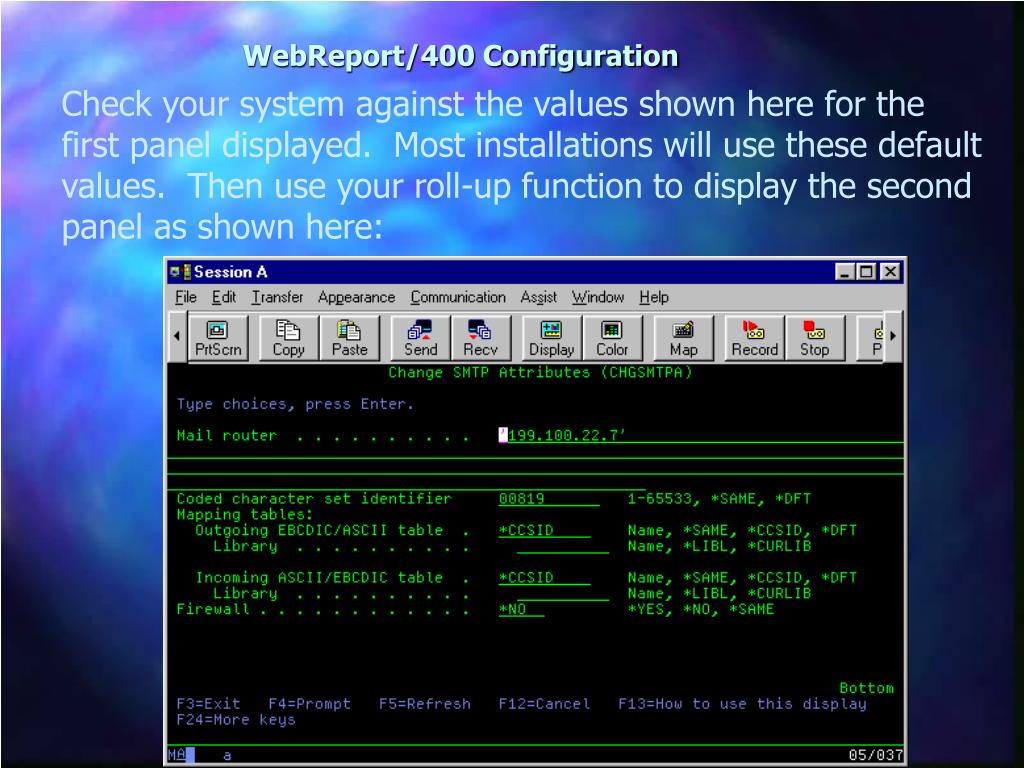
Task: Click the F12=Cancel key label
Action: (x=544, y=704)
